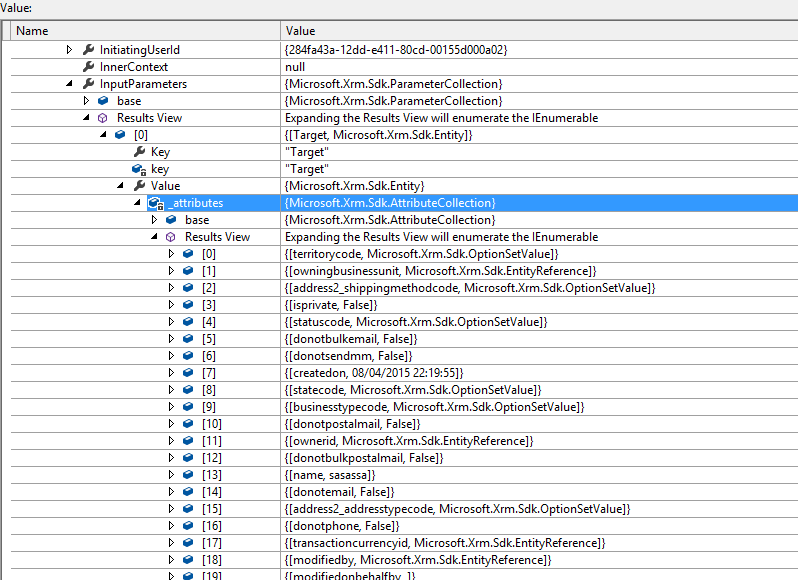Click the private field icon beside _attributes

click(x=156, y=203)
